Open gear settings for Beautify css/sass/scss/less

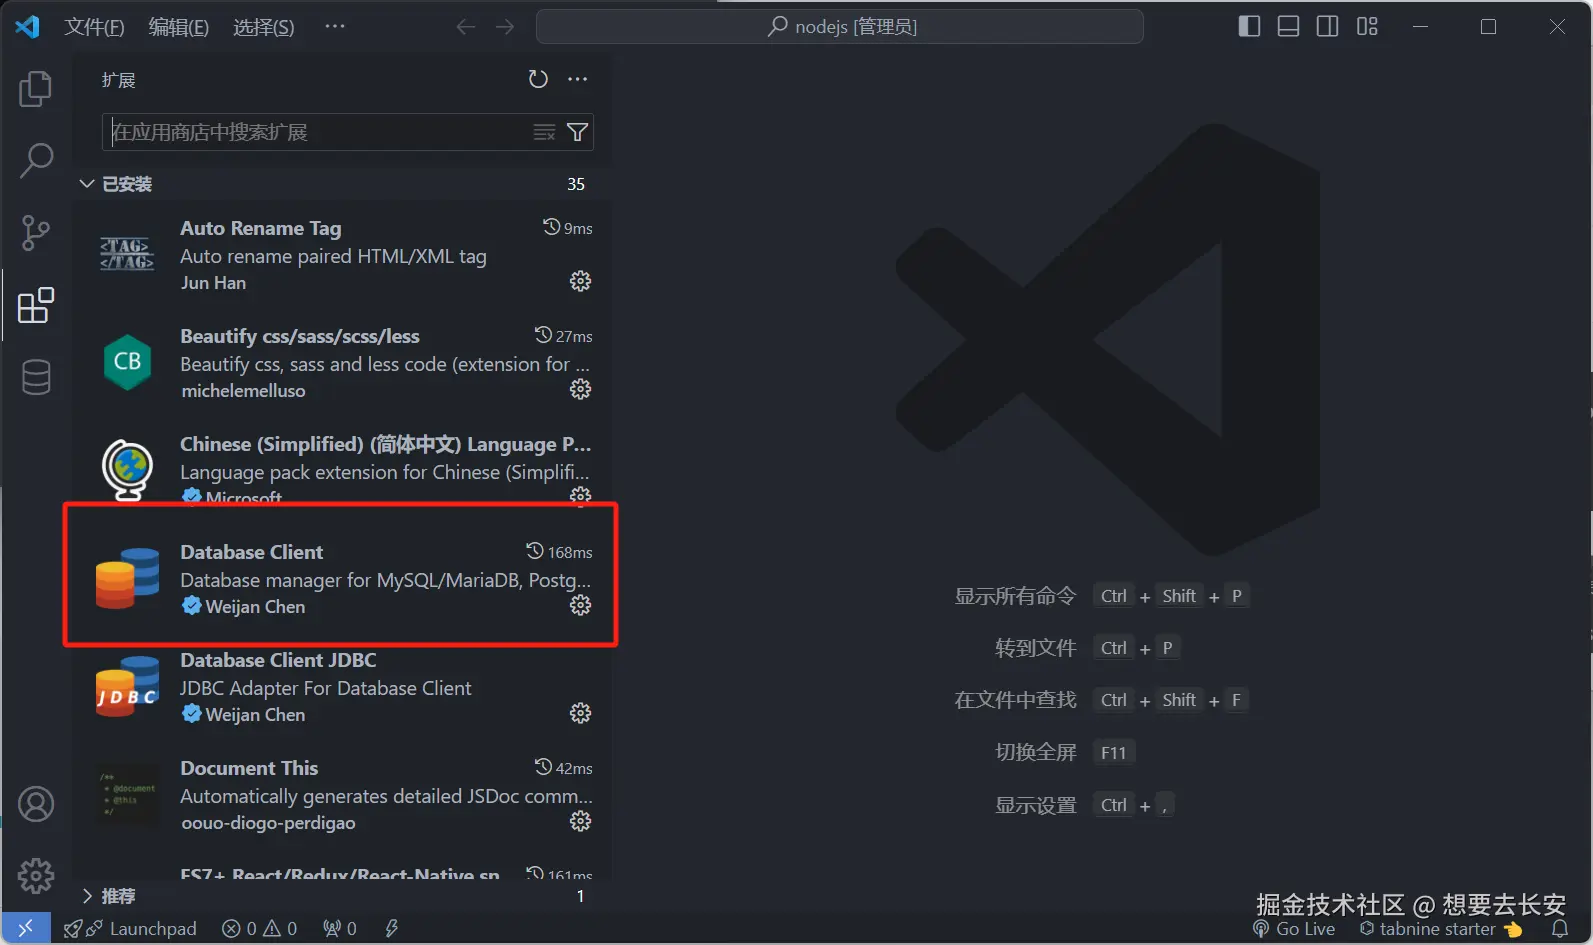coord(580,389)
